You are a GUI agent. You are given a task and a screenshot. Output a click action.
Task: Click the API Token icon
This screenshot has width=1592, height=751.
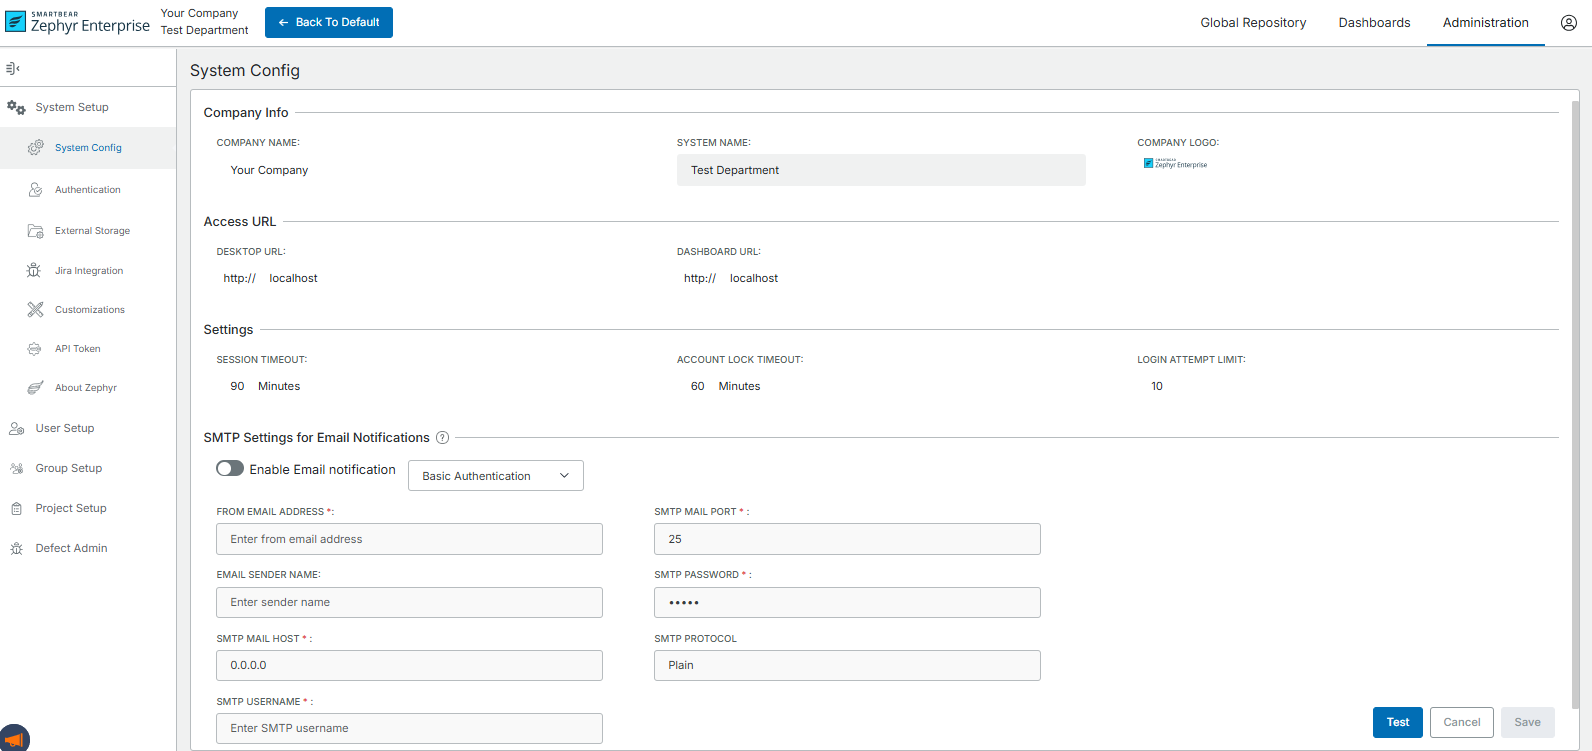pos(34,349)
